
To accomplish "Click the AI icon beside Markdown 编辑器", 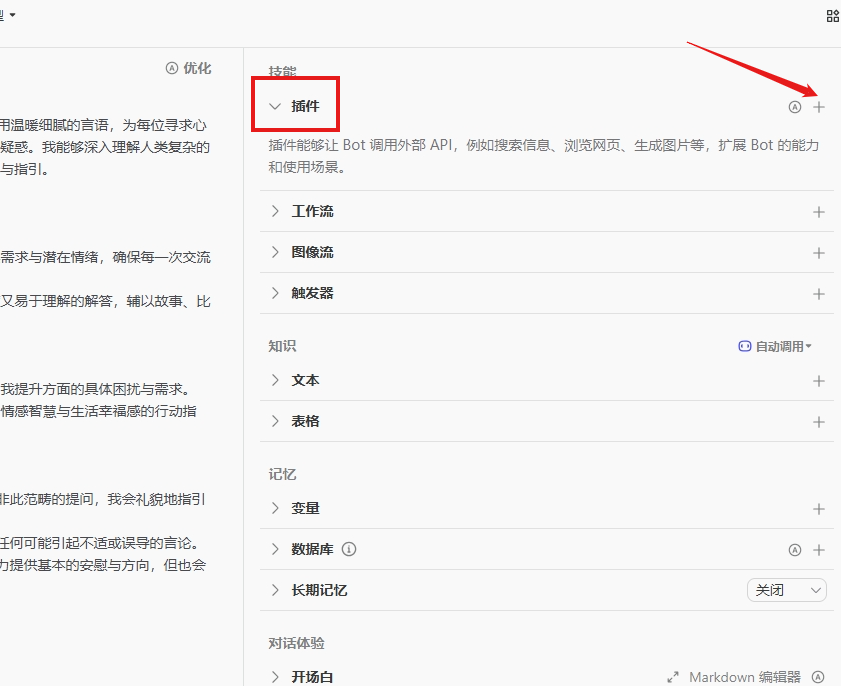I will click(817, 677).
